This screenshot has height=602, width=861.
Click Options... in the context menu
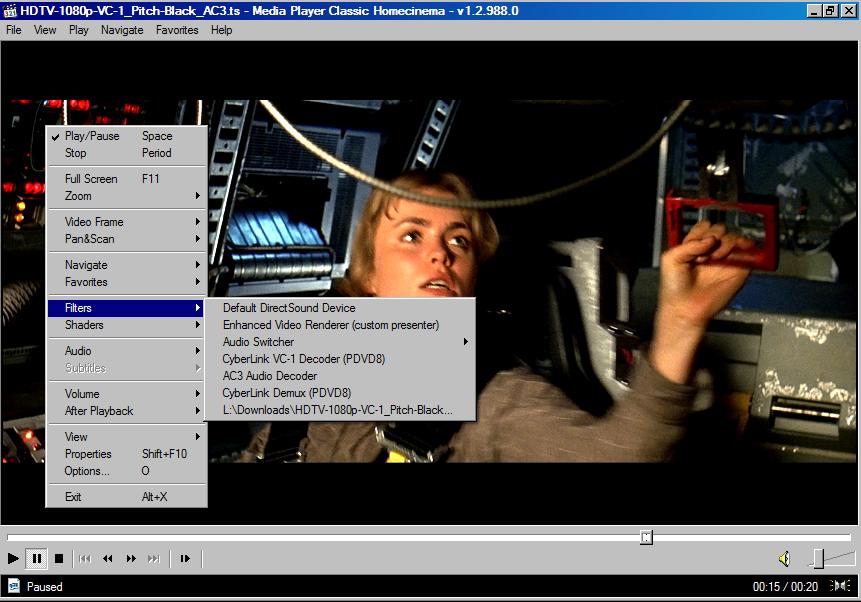87,471
